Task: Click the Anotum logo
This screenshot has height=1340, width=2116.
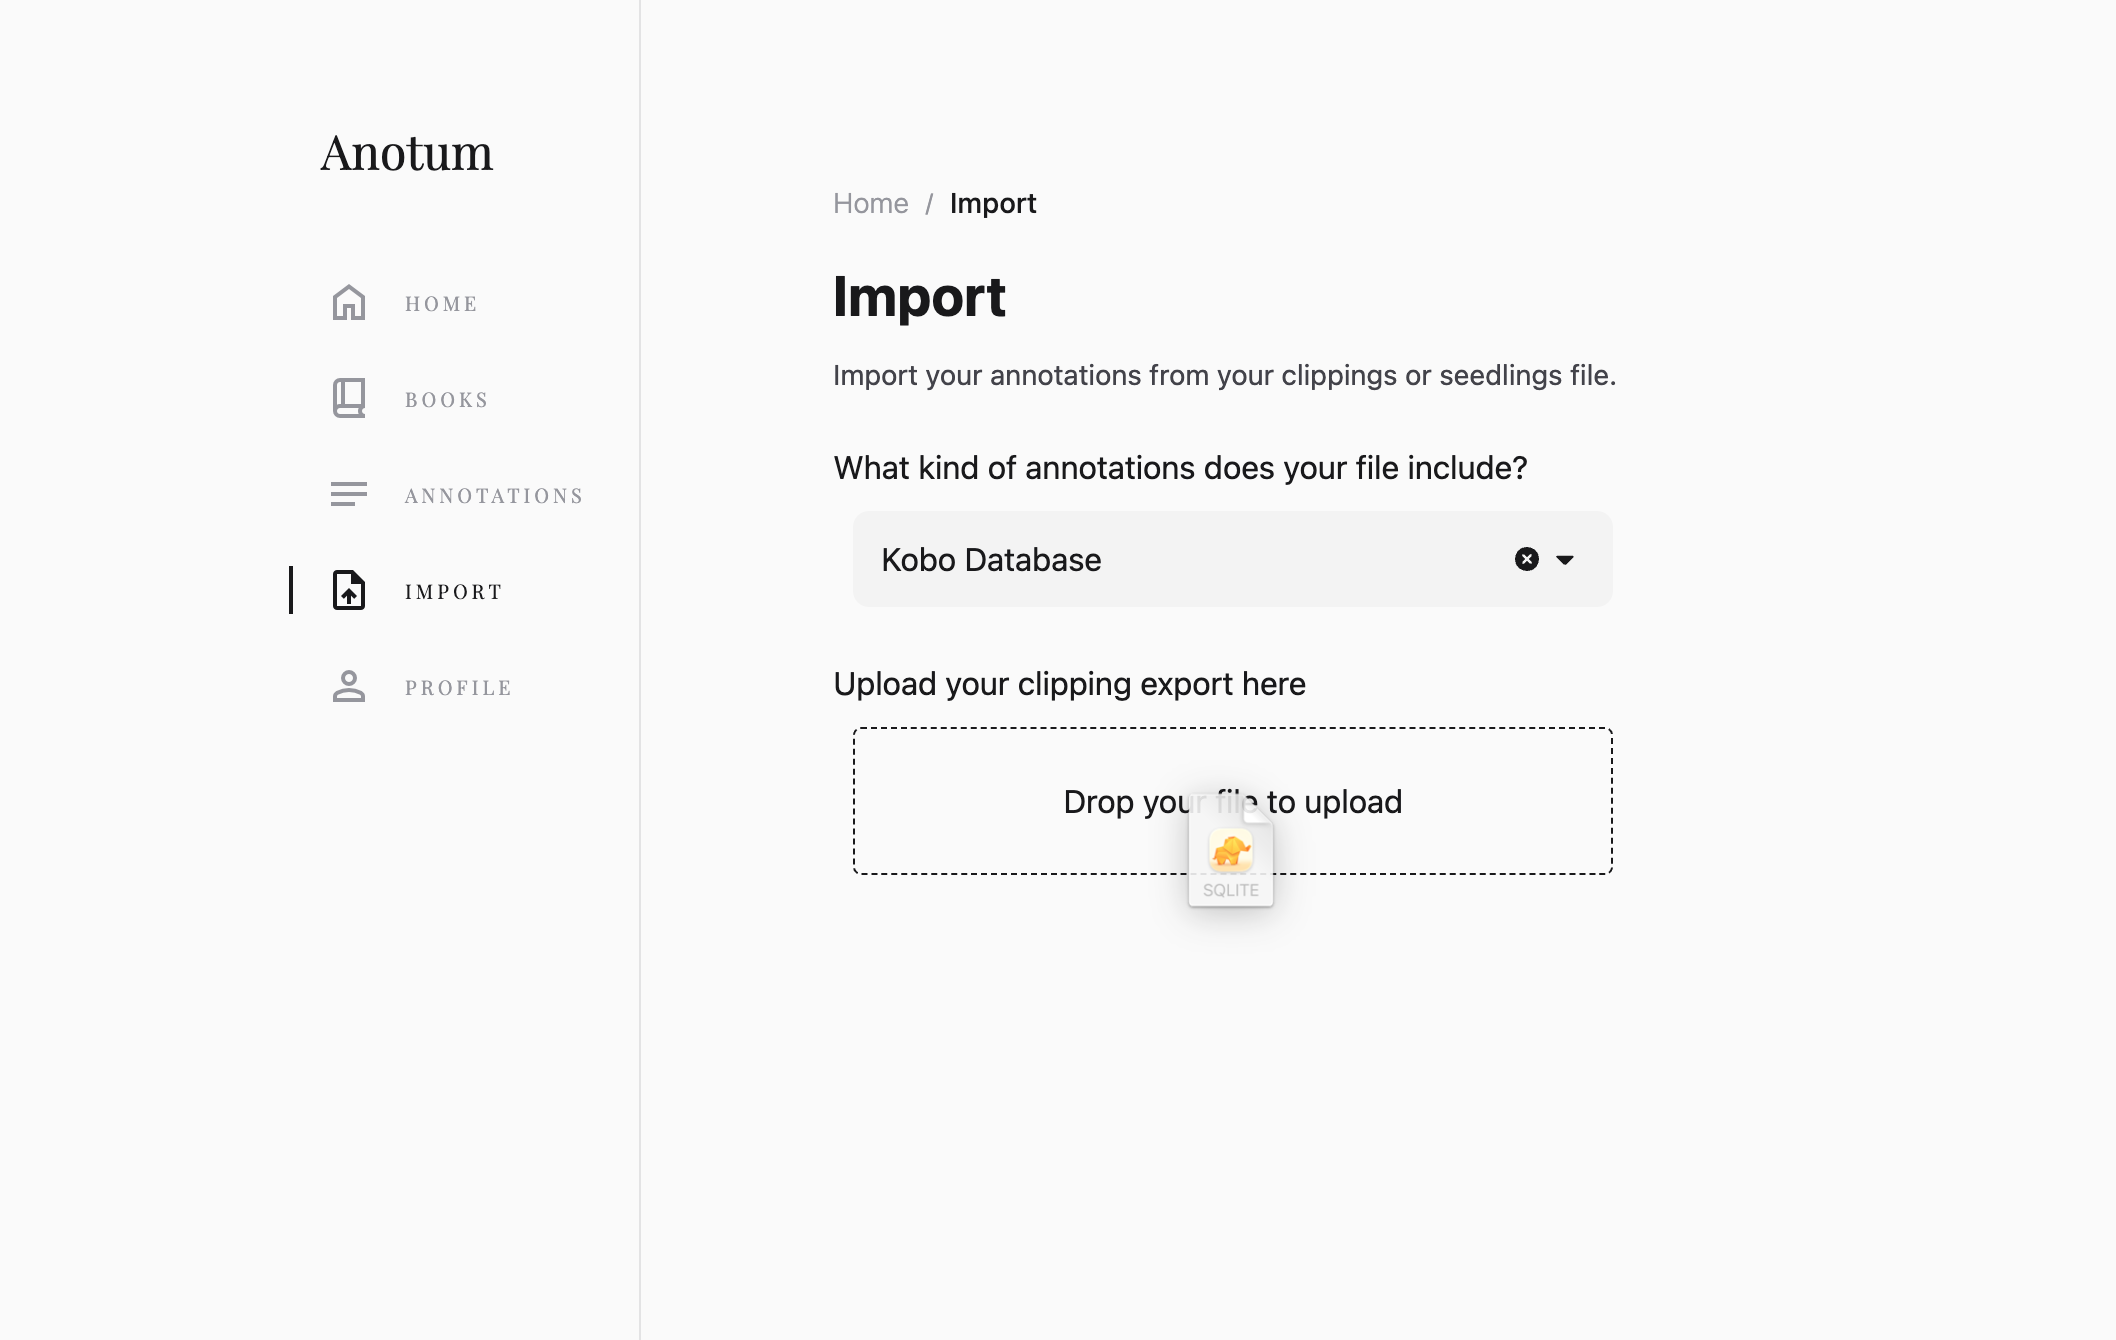Action: pos(406,153)
